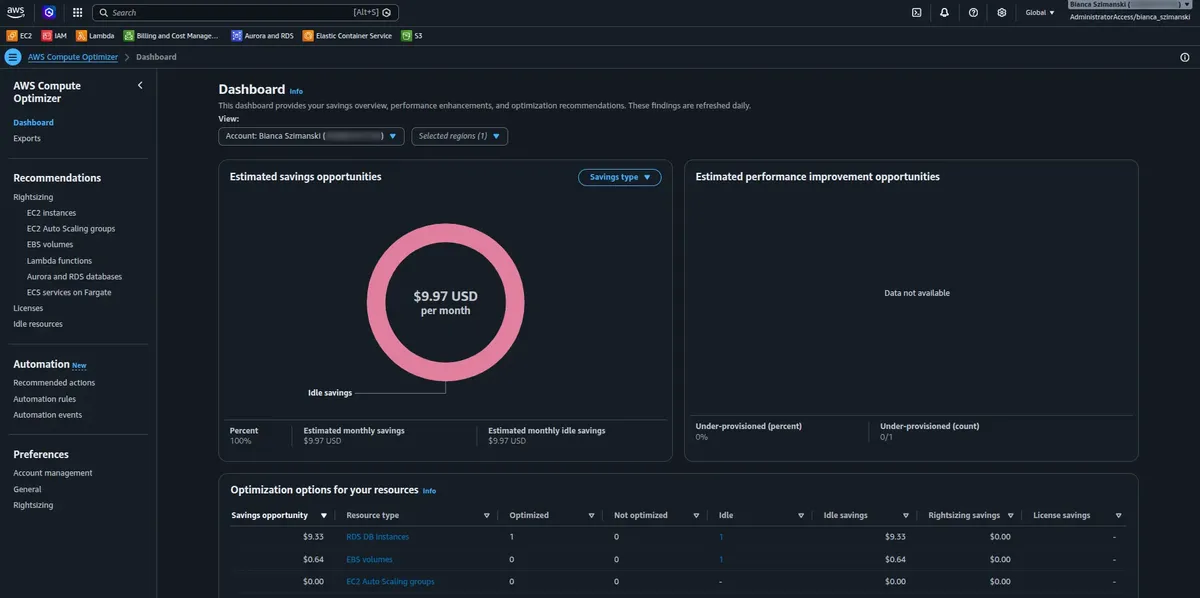
Task: Open the IAM shortcut in favorites bar
Action: (55, 35)
